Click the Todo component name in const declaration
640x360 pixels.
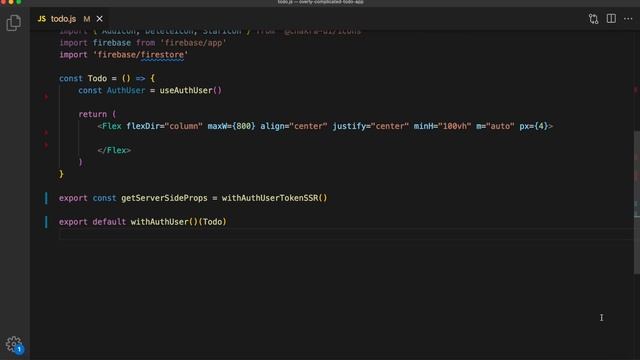pos(97,78)
